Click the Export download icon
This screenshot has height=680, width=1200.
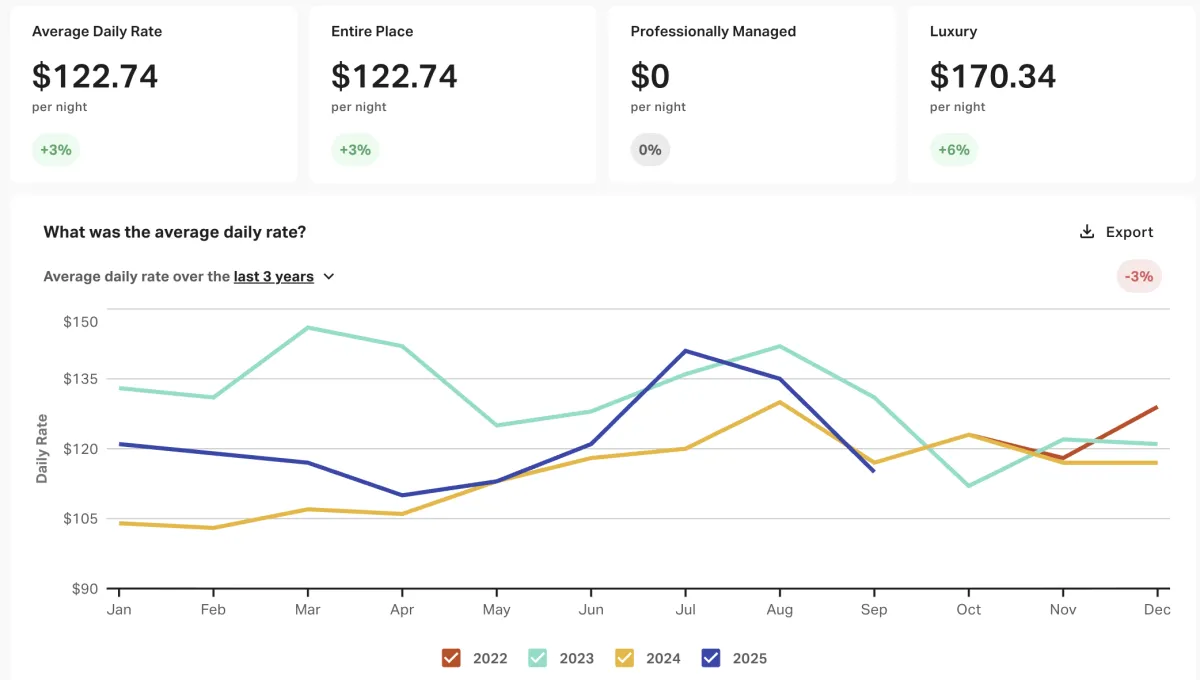pyautogui.click(x=1087, y=232)
